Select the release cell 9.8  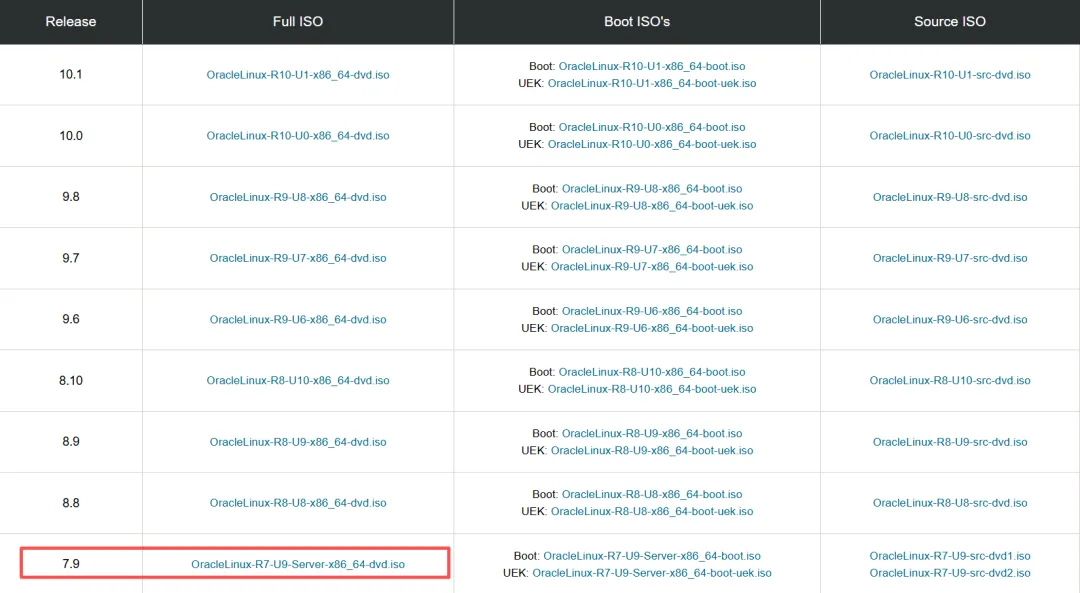[71, 197]
